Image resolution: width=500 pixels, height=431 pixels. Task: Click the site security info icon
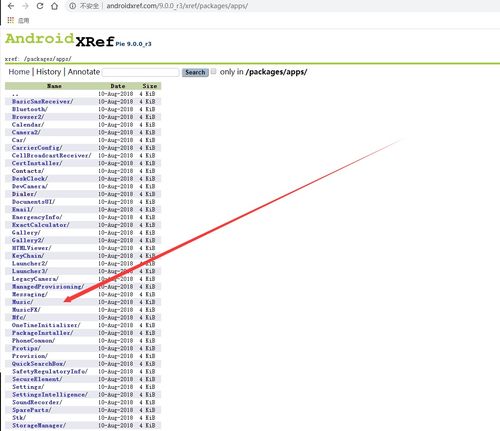[x=72, y=6]
